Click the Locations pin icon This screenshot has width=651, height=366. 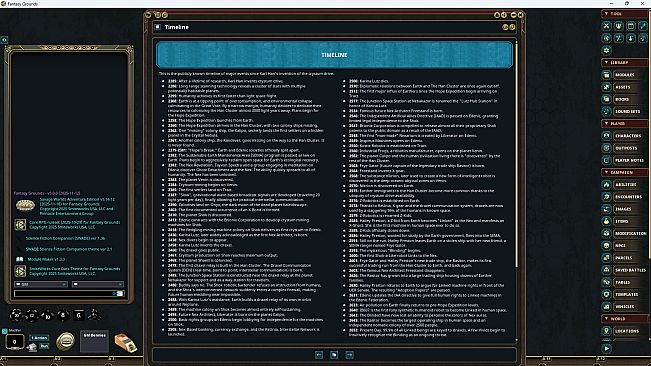click(x=607, y=331)
